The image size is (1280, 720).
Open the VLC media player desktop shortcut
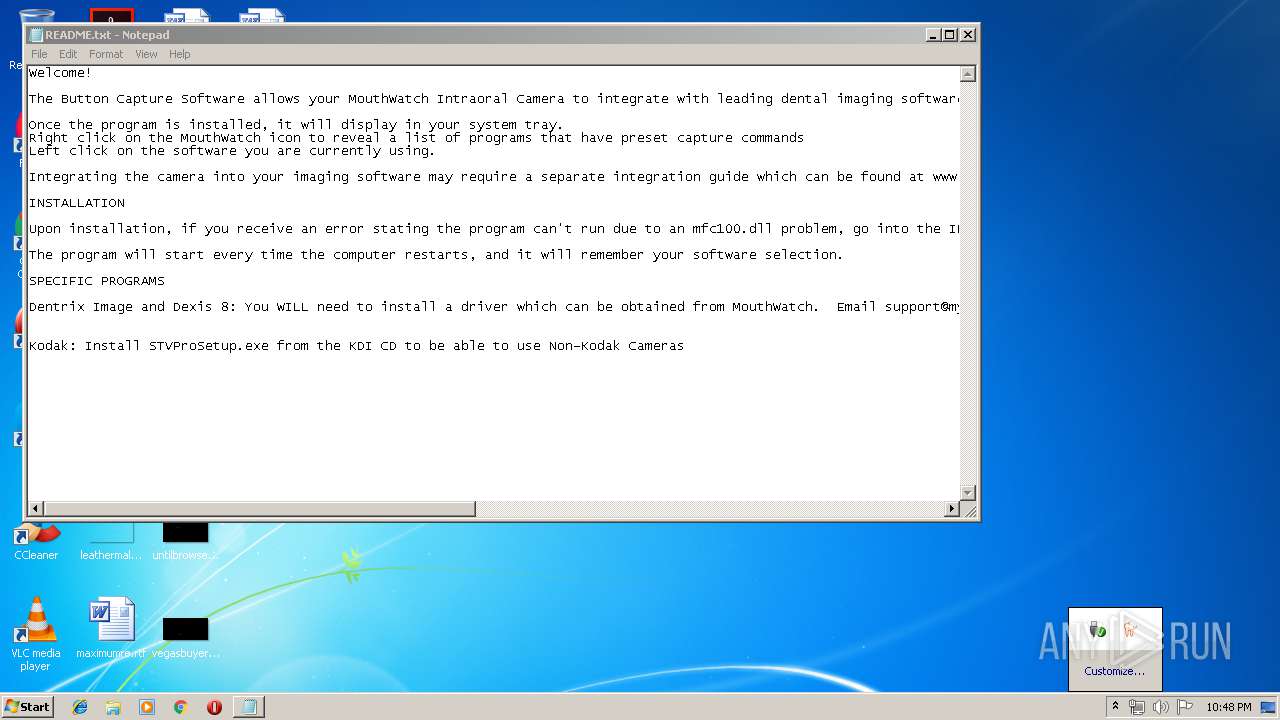[36, 634]
